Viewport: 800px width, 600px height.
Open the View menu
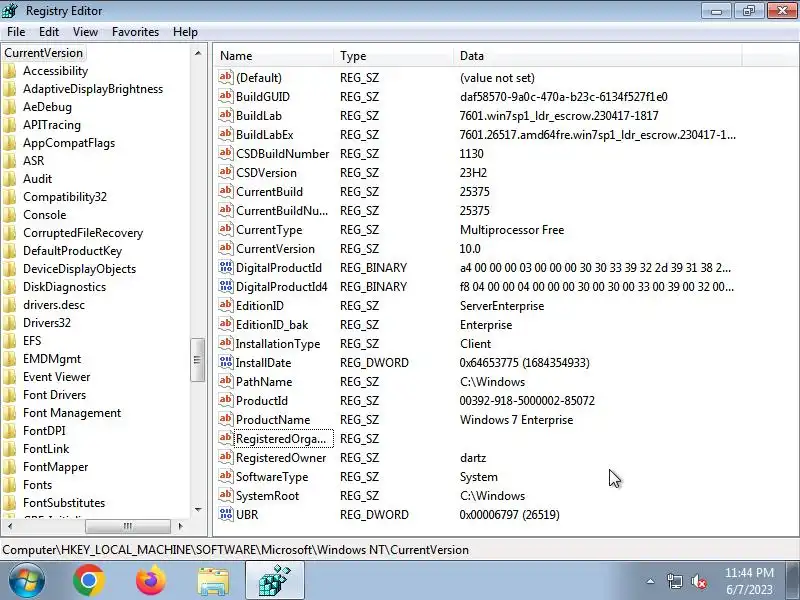pos(85,32)
